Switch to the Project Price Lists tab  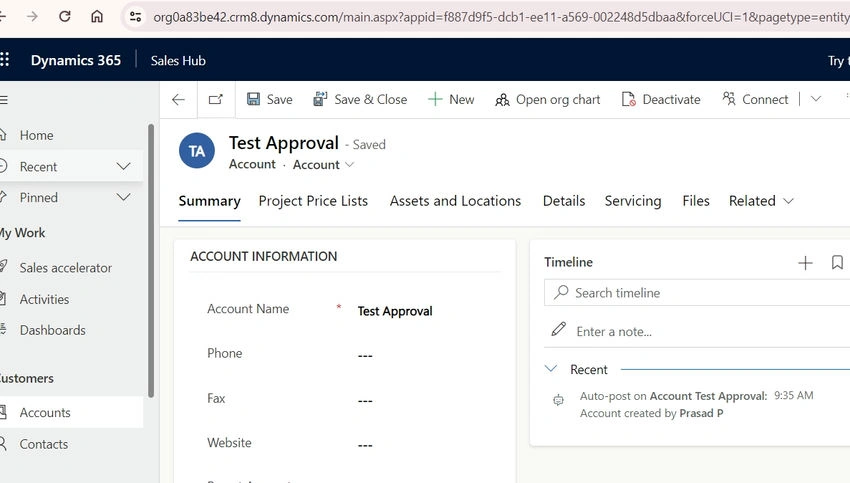tap(313, 201)
